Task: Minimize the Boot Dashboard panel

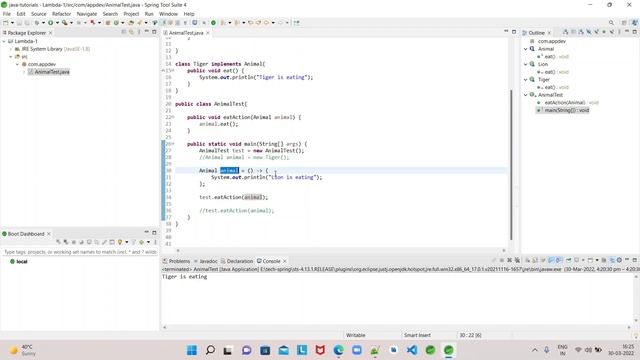Action: point(147,233)
